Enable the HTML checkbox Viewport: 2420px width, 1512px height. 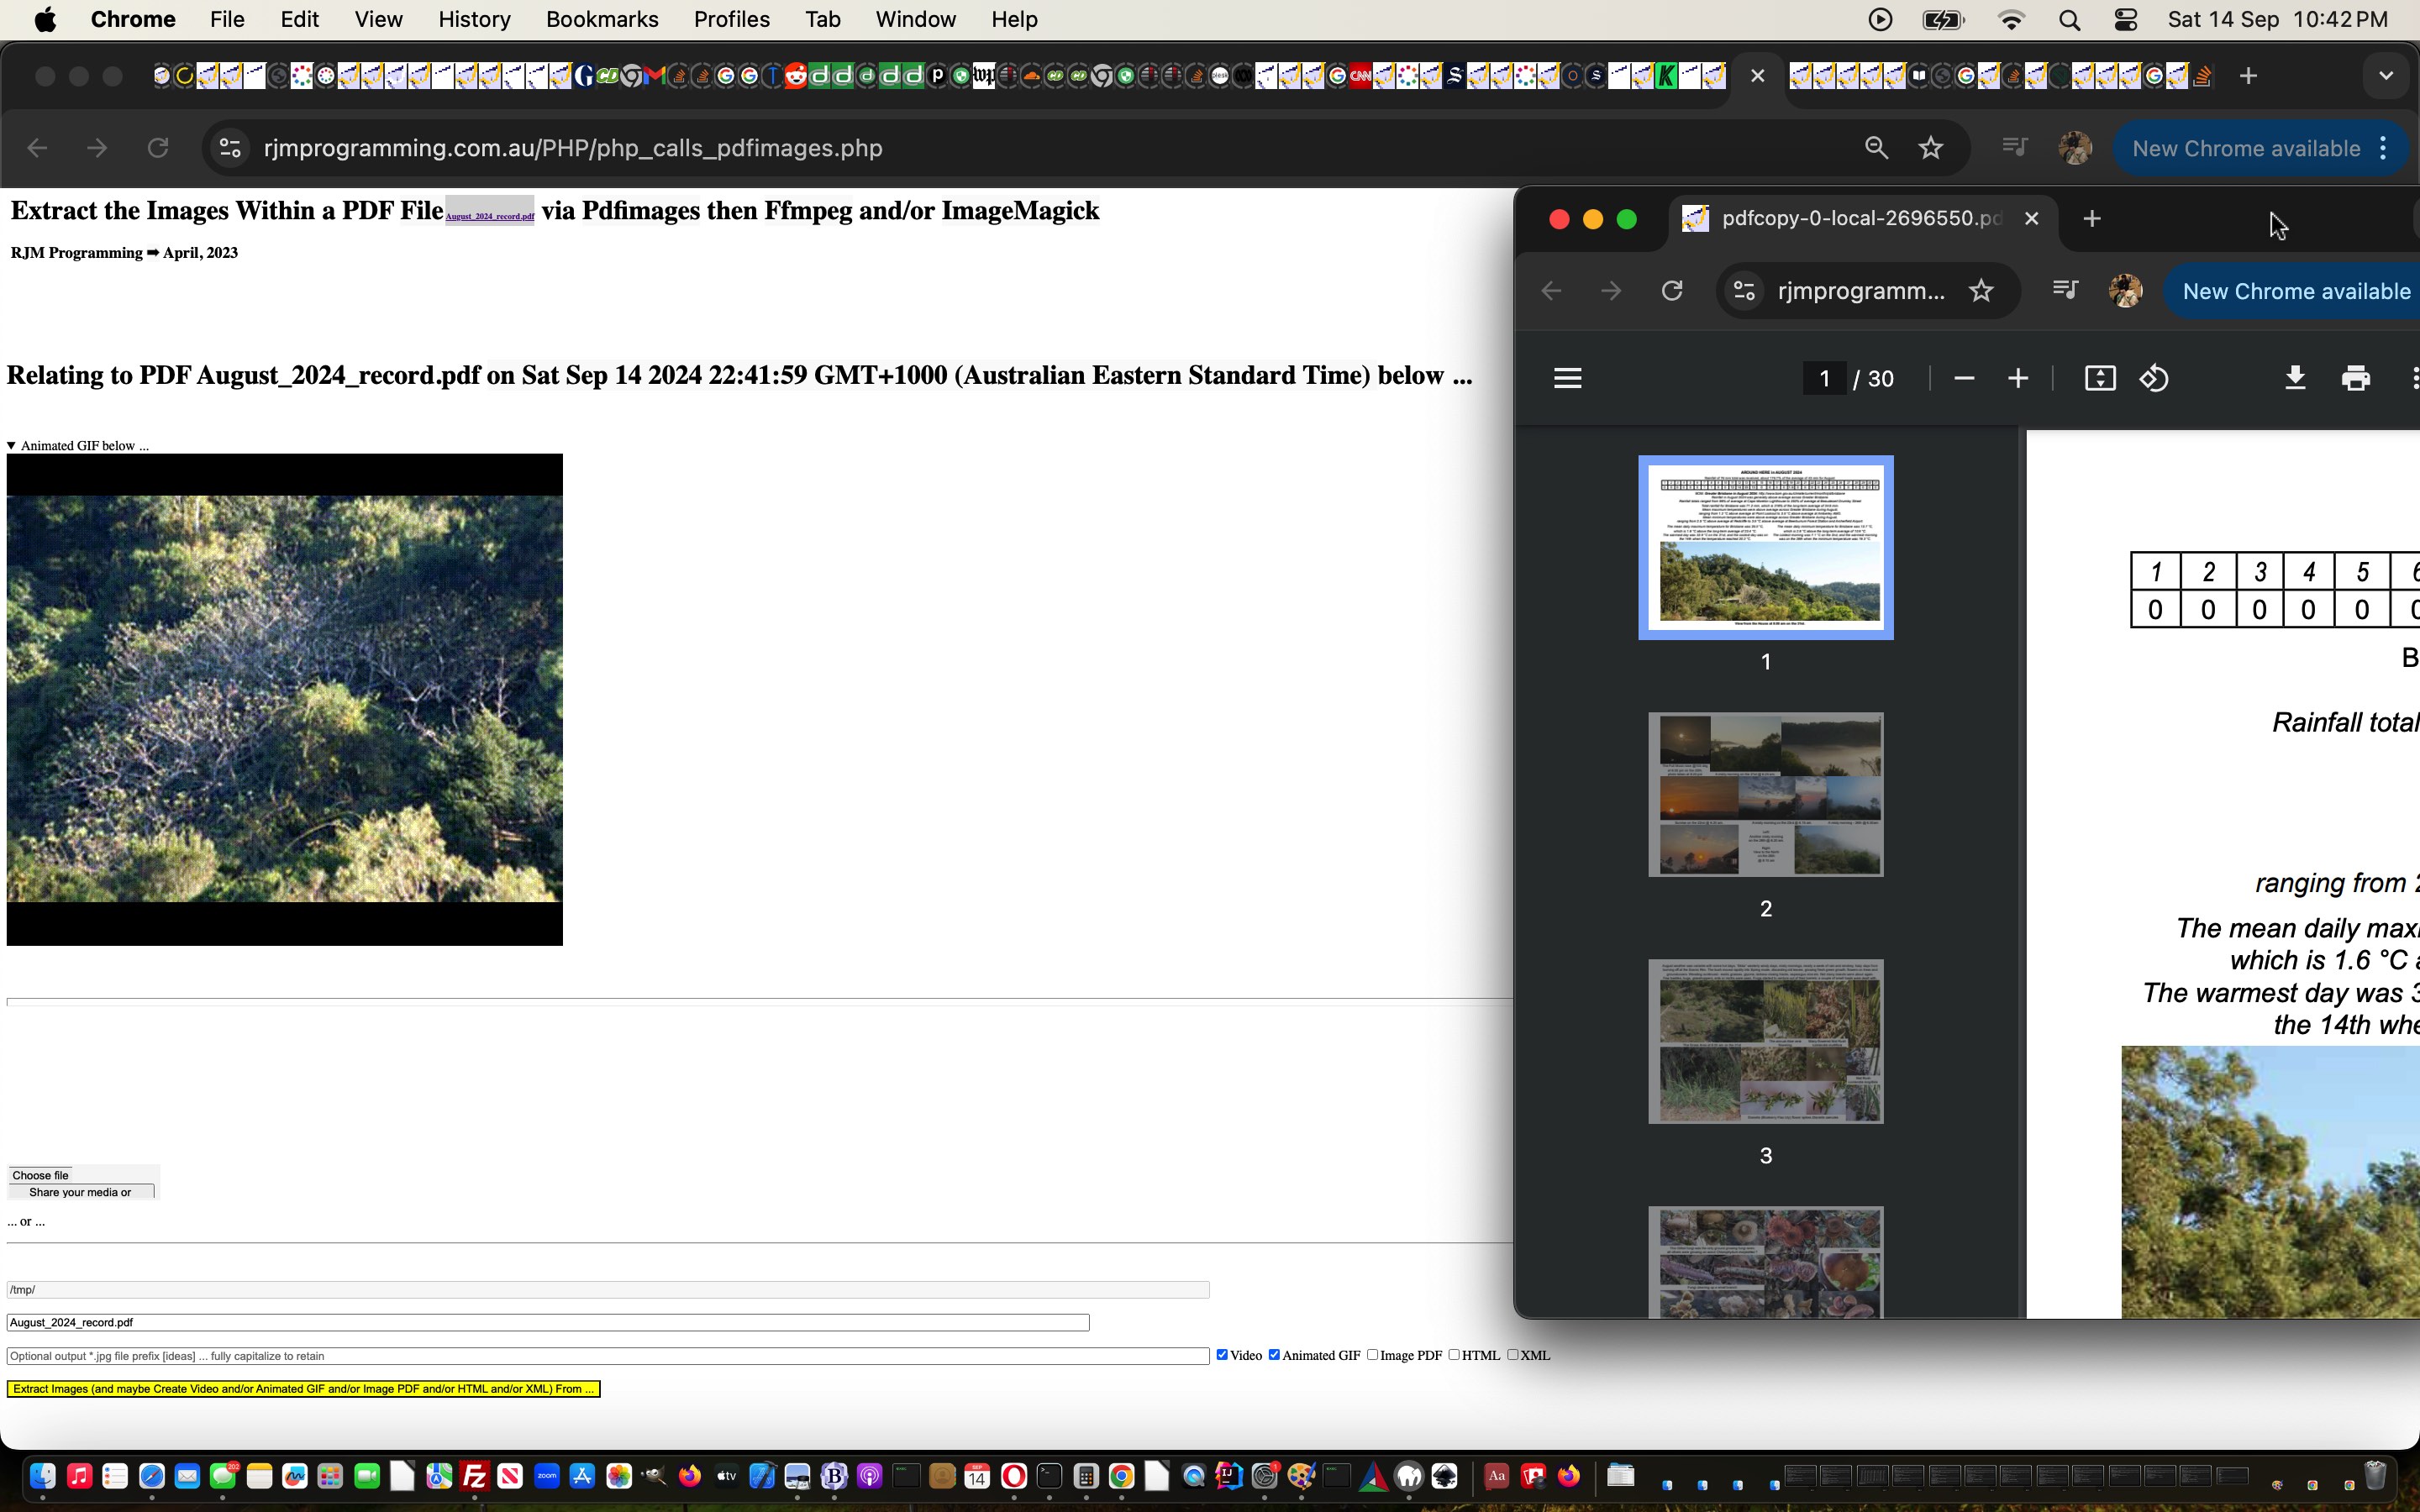click(1454, 1355)
